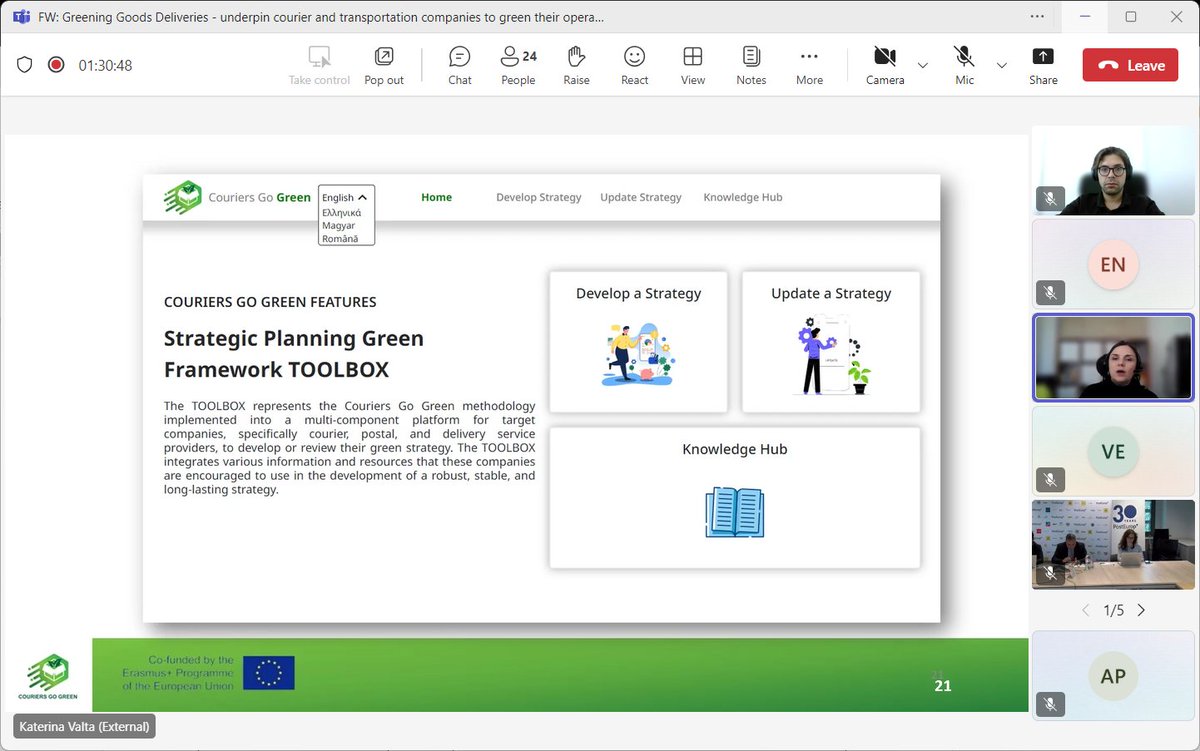This screenshot has height=751, width=1200.
Task: Open the React emoji menu
Action: pyautogui.click(x=635, y=66)
